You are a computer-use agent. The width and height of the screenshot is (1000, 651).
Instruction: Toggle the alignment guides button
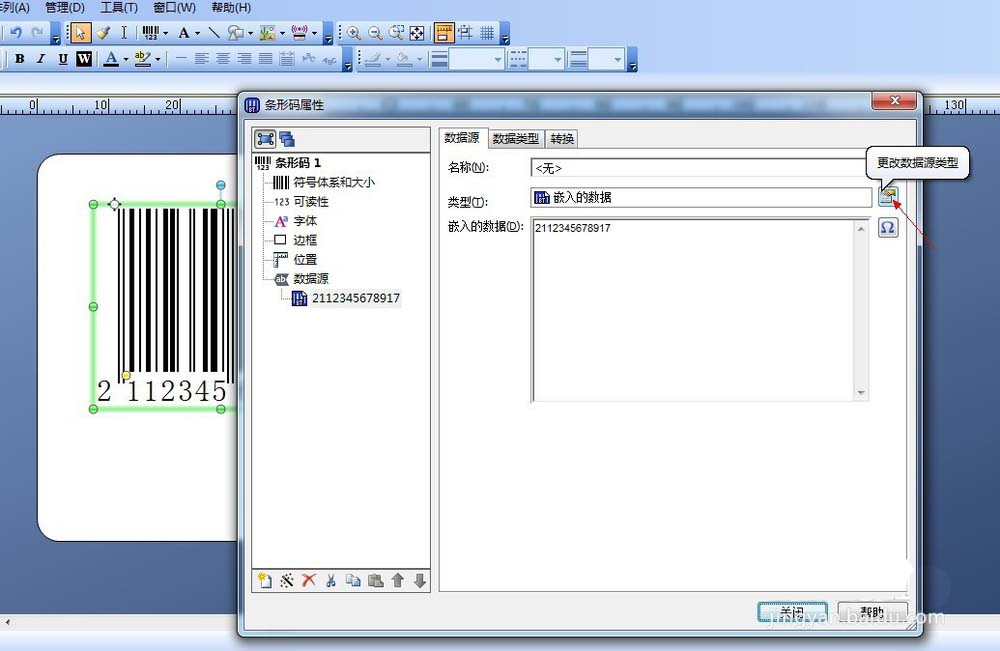click(x=466, y=33)
